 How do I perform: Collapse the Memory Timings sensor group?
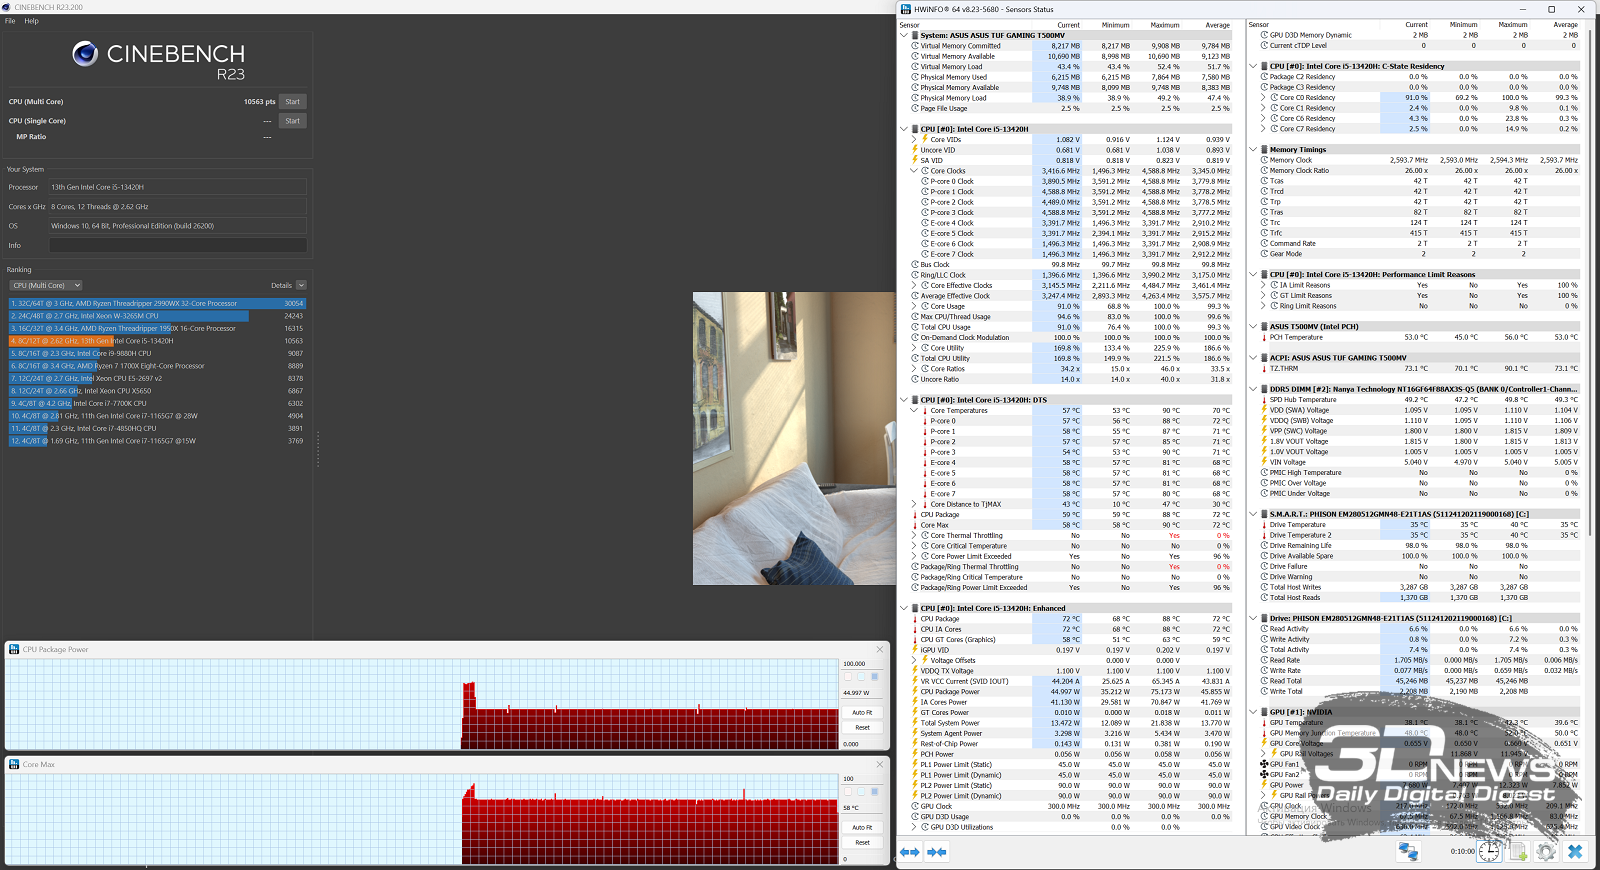coord(1253,150)
